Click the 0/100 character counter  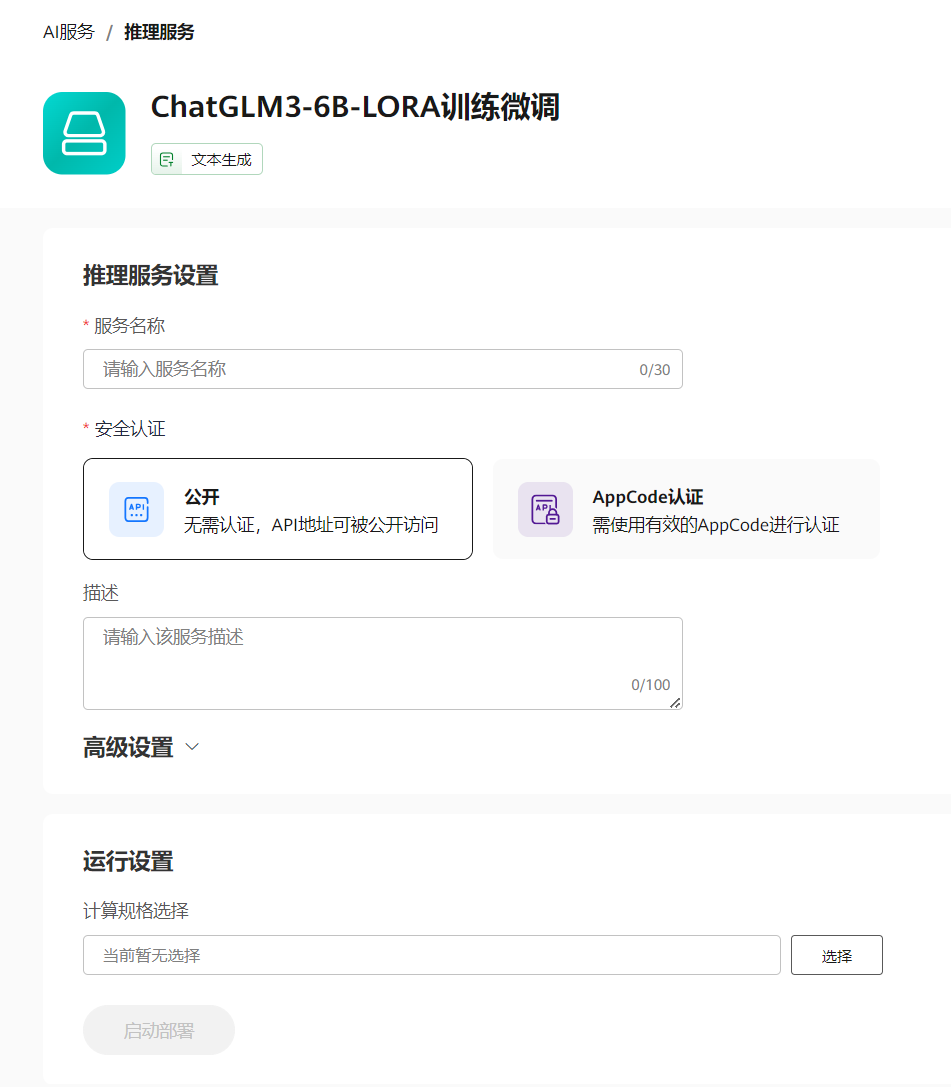tap(650, 685)
